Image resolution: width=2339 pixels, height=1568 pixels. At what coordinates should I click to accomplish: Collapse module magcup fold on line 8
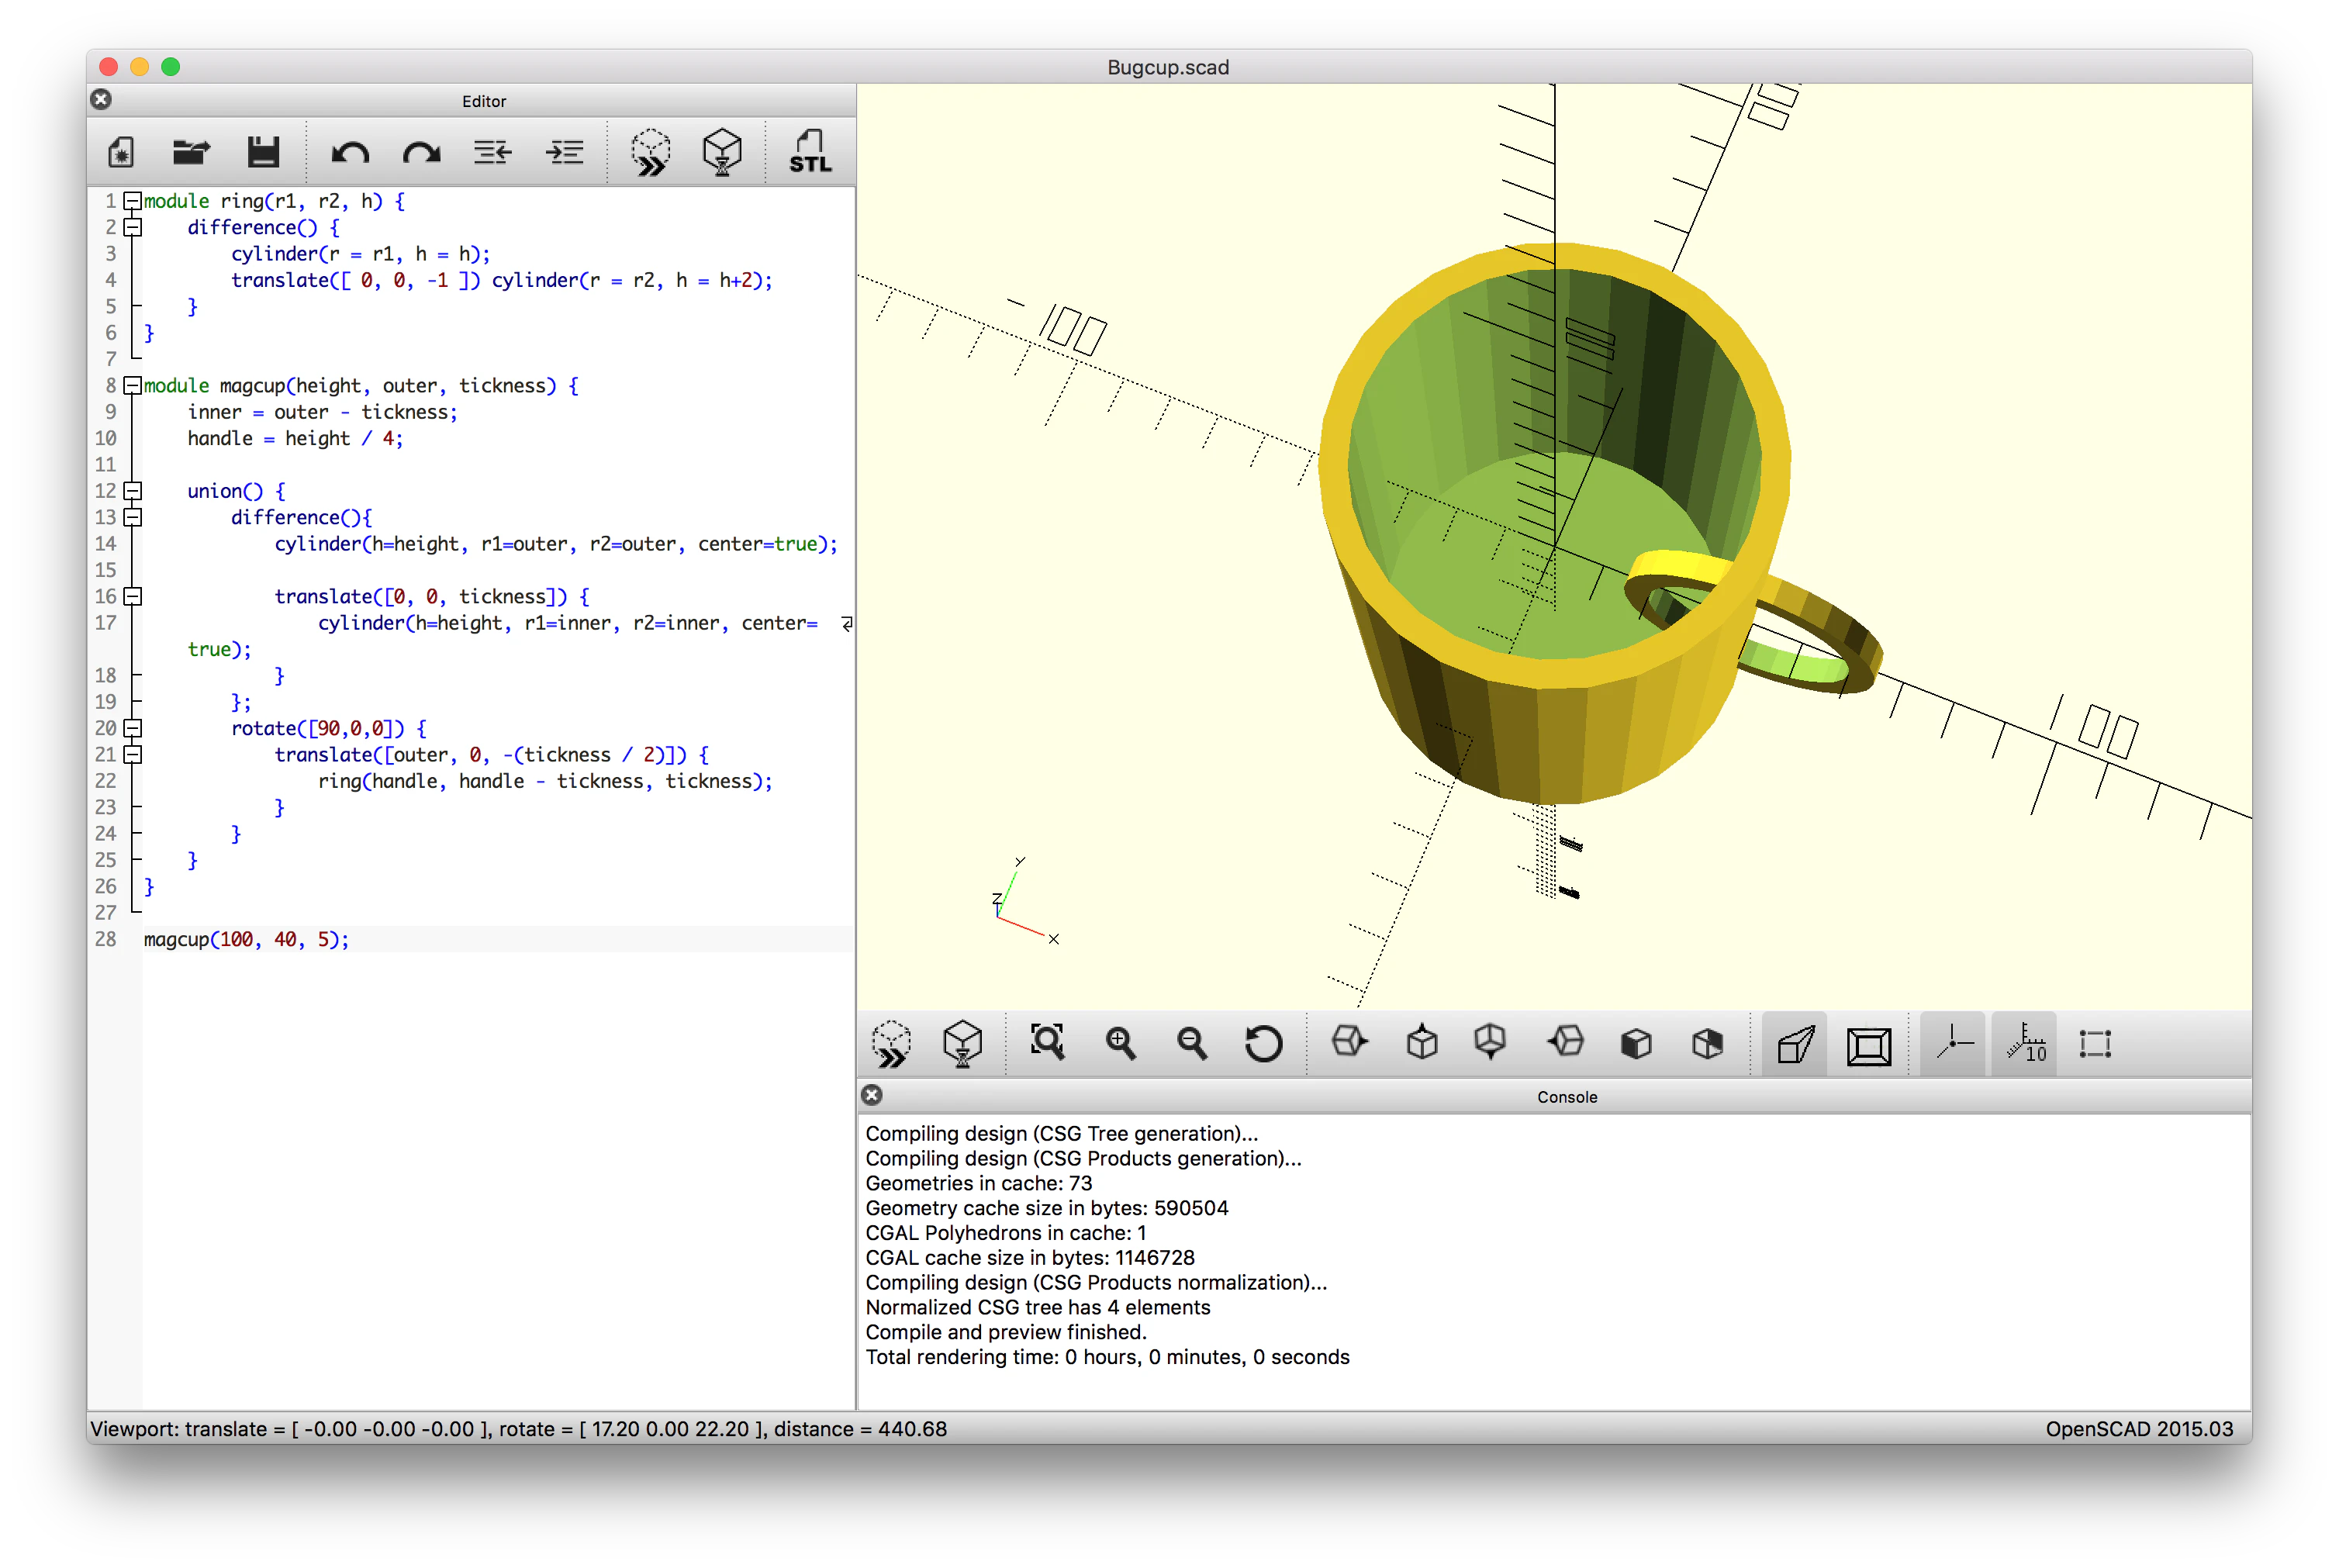tap(133, 385)
